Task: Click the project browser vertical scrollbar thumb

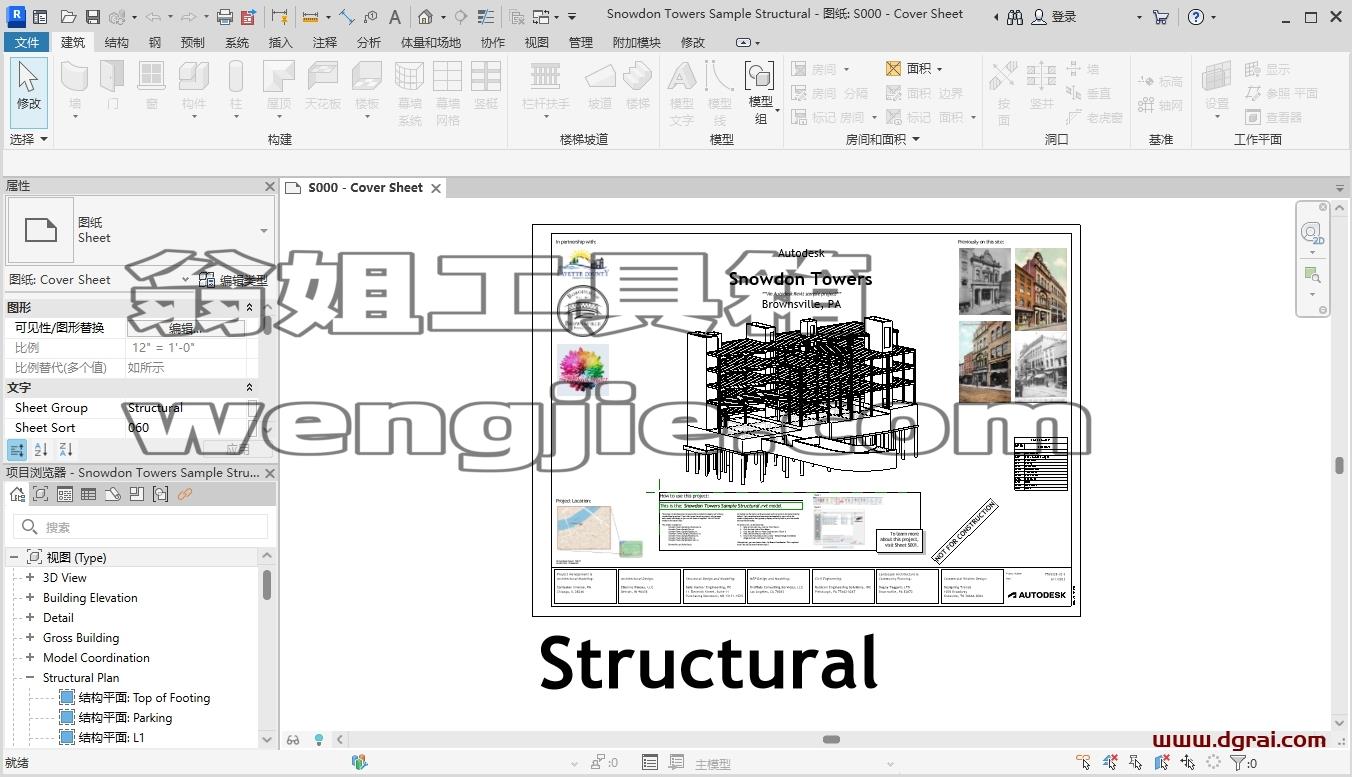Action: click(267, 584)
